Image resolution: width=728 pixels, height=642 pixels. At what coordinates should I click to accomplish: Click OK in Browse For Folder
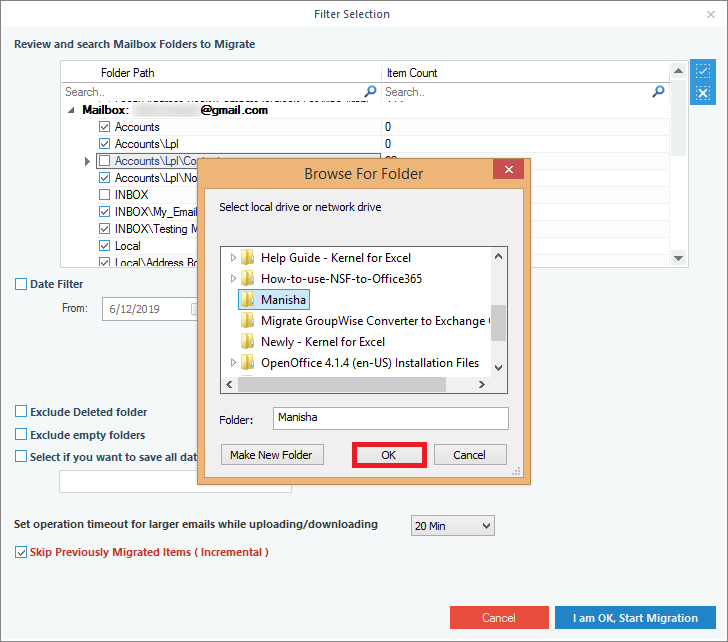pos(389,455)
